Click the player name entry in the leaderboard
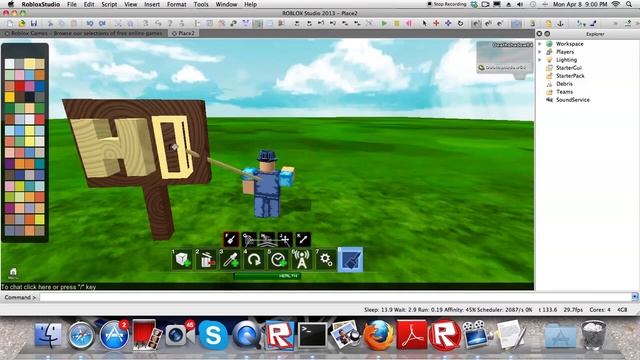640x360 pixels. [x=504, y=68]
